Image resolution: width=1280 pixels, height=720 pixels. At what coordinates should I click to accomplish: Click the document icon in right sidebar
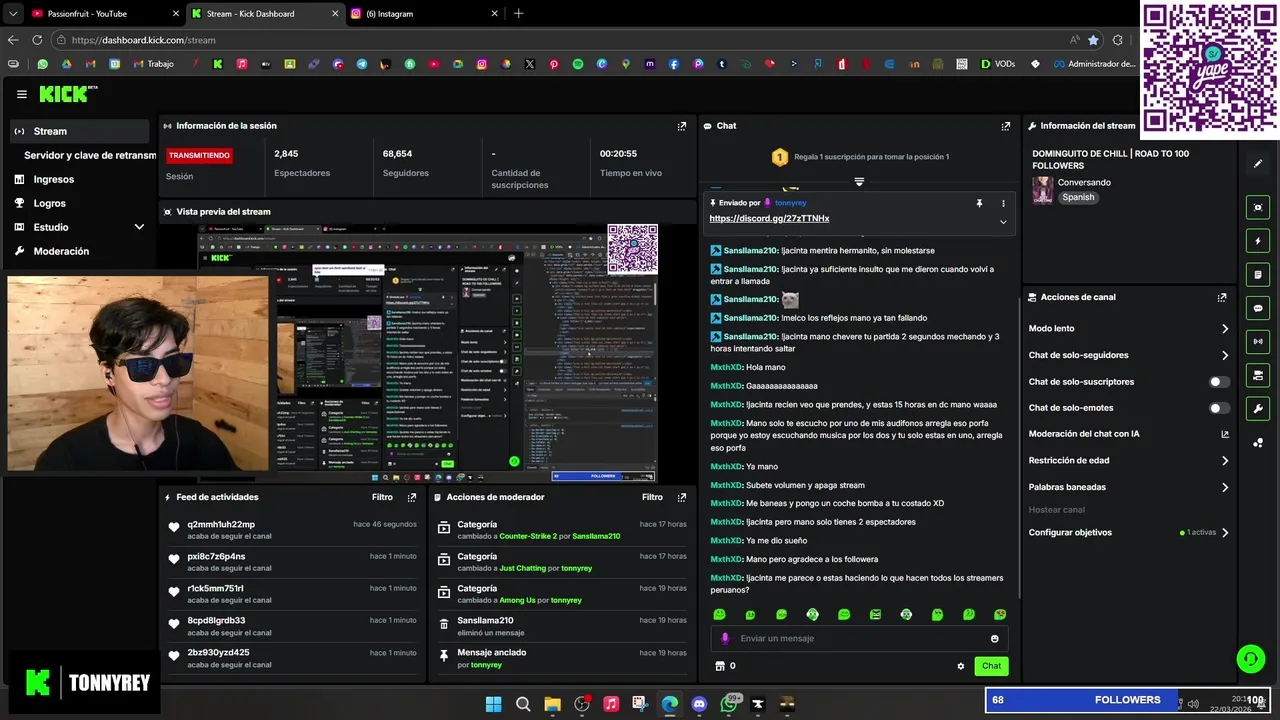pyautogui.click(x=1258, y=274)
